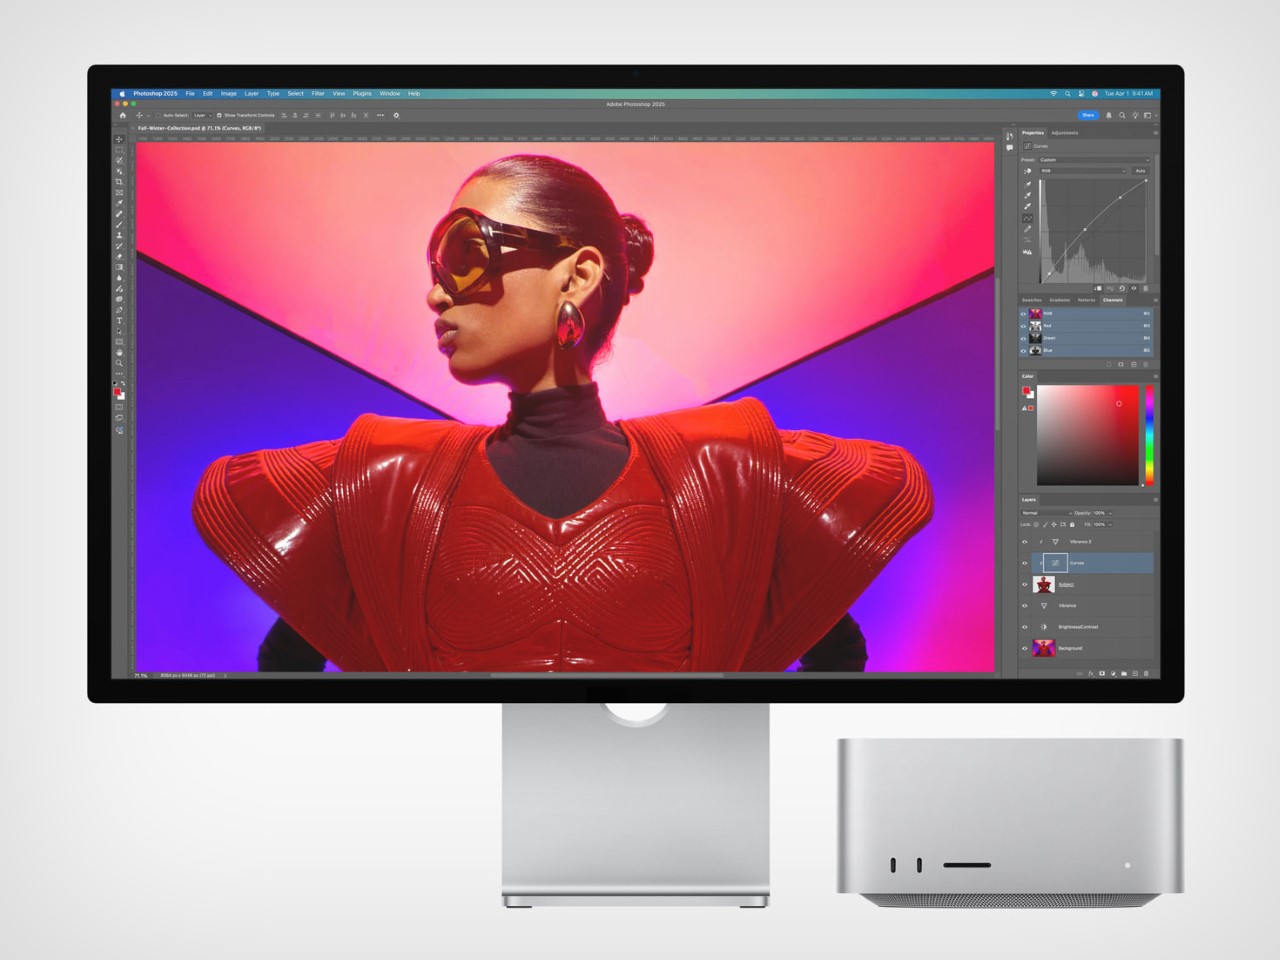This screenshot has width=1280, height=960.
Task: Choose the Type tool
Action: [120, 318]
